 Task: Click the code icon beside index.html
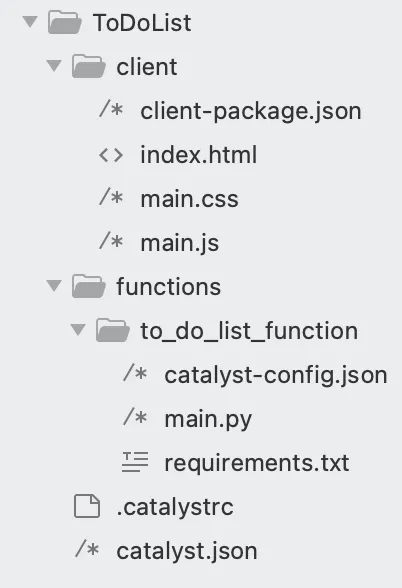click(111, 155)
